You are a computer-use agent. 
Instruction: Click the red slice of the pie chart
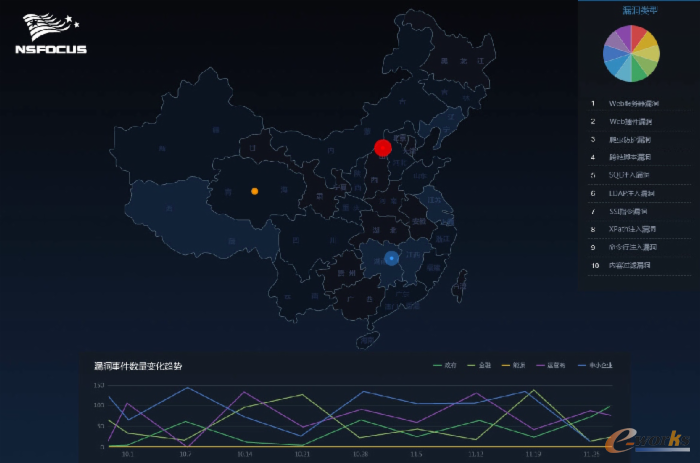coord(639,35)
